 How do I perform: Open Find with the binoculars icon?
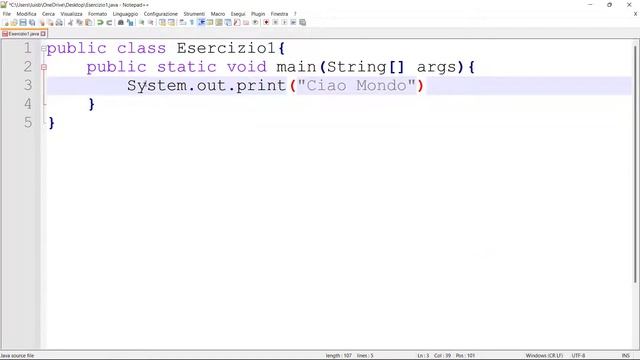(121, 22)
